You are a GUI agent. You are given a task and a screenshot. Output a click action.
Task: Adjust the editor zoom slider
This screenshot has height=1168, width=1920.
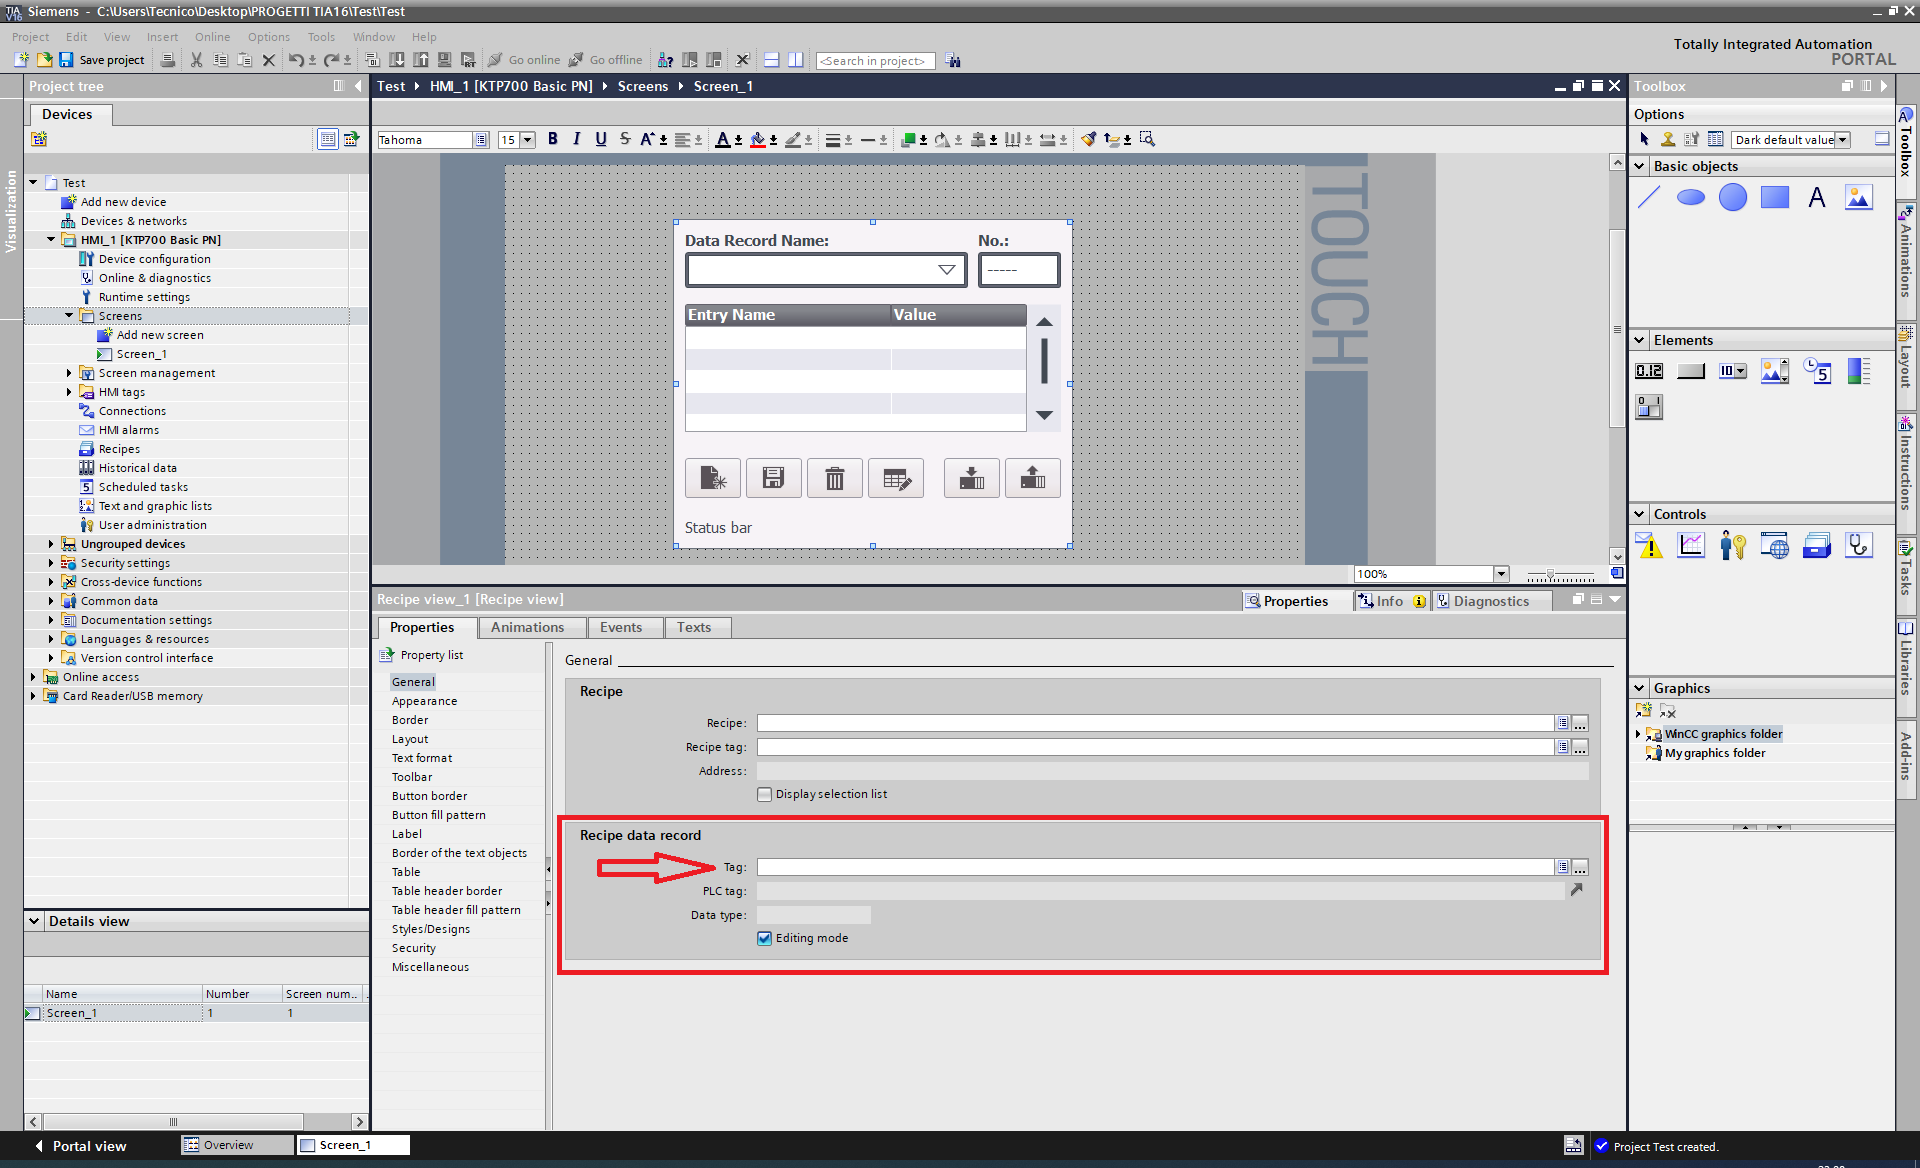1551,575
